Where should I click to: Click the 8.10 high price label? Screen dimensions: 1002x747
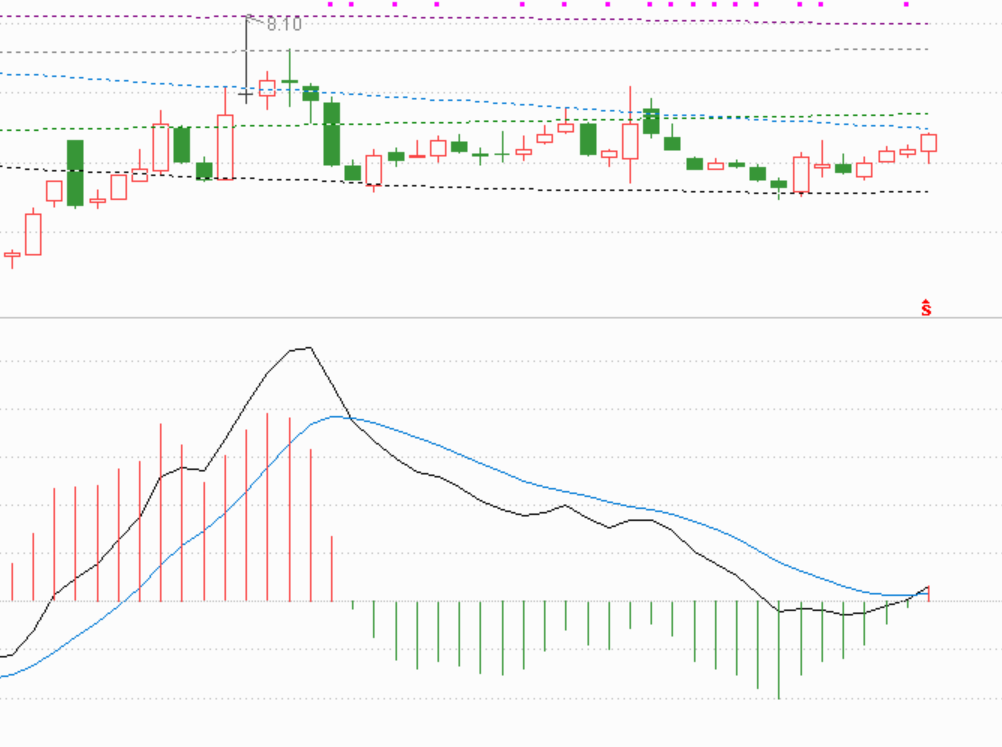tap(284, 24)
